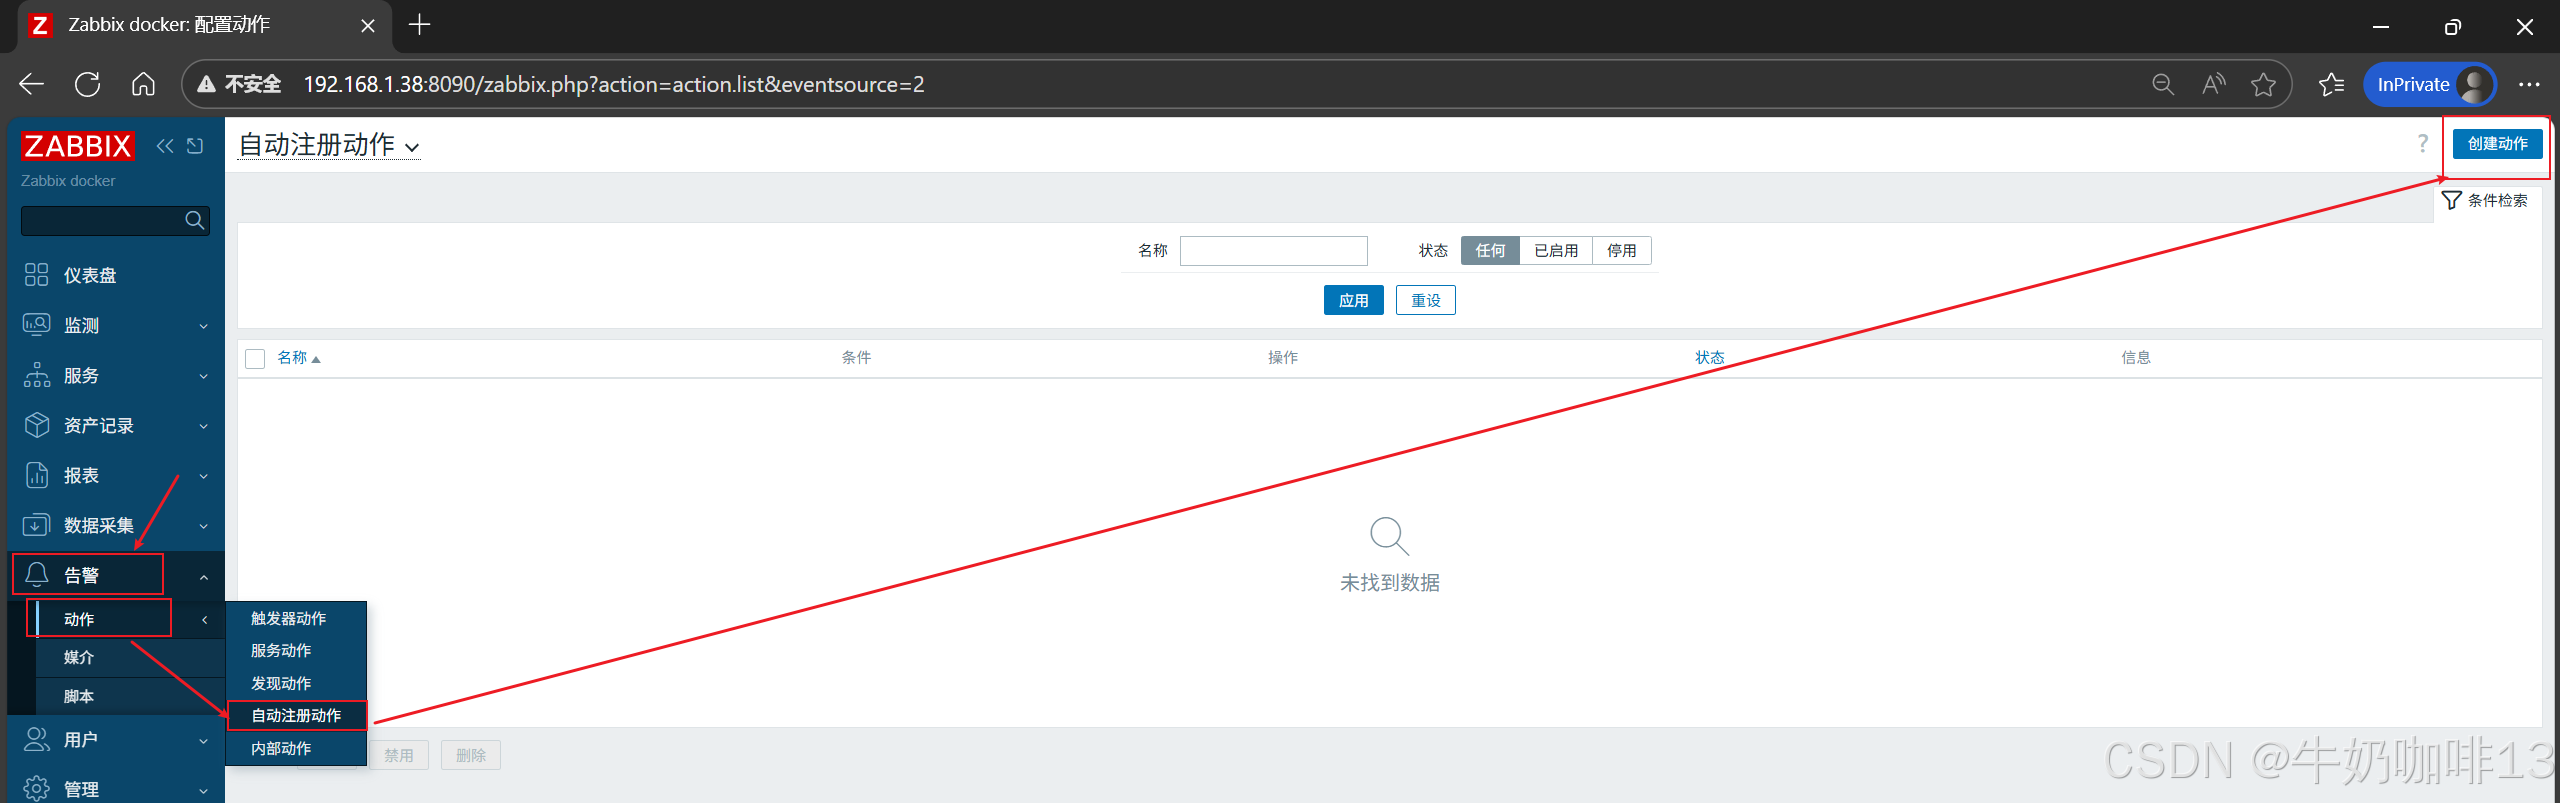Select 任何 status filter option
The width and height of the screenshot is (2560, 803).
coord(1490,250)
